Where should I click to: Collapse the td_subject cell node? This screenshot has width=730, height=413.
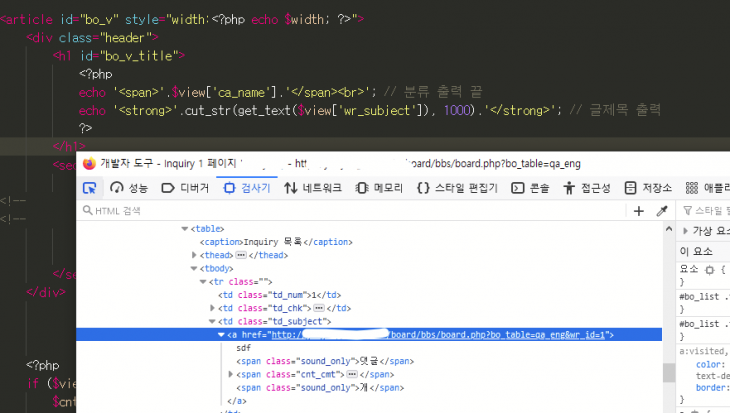point(212,321)
